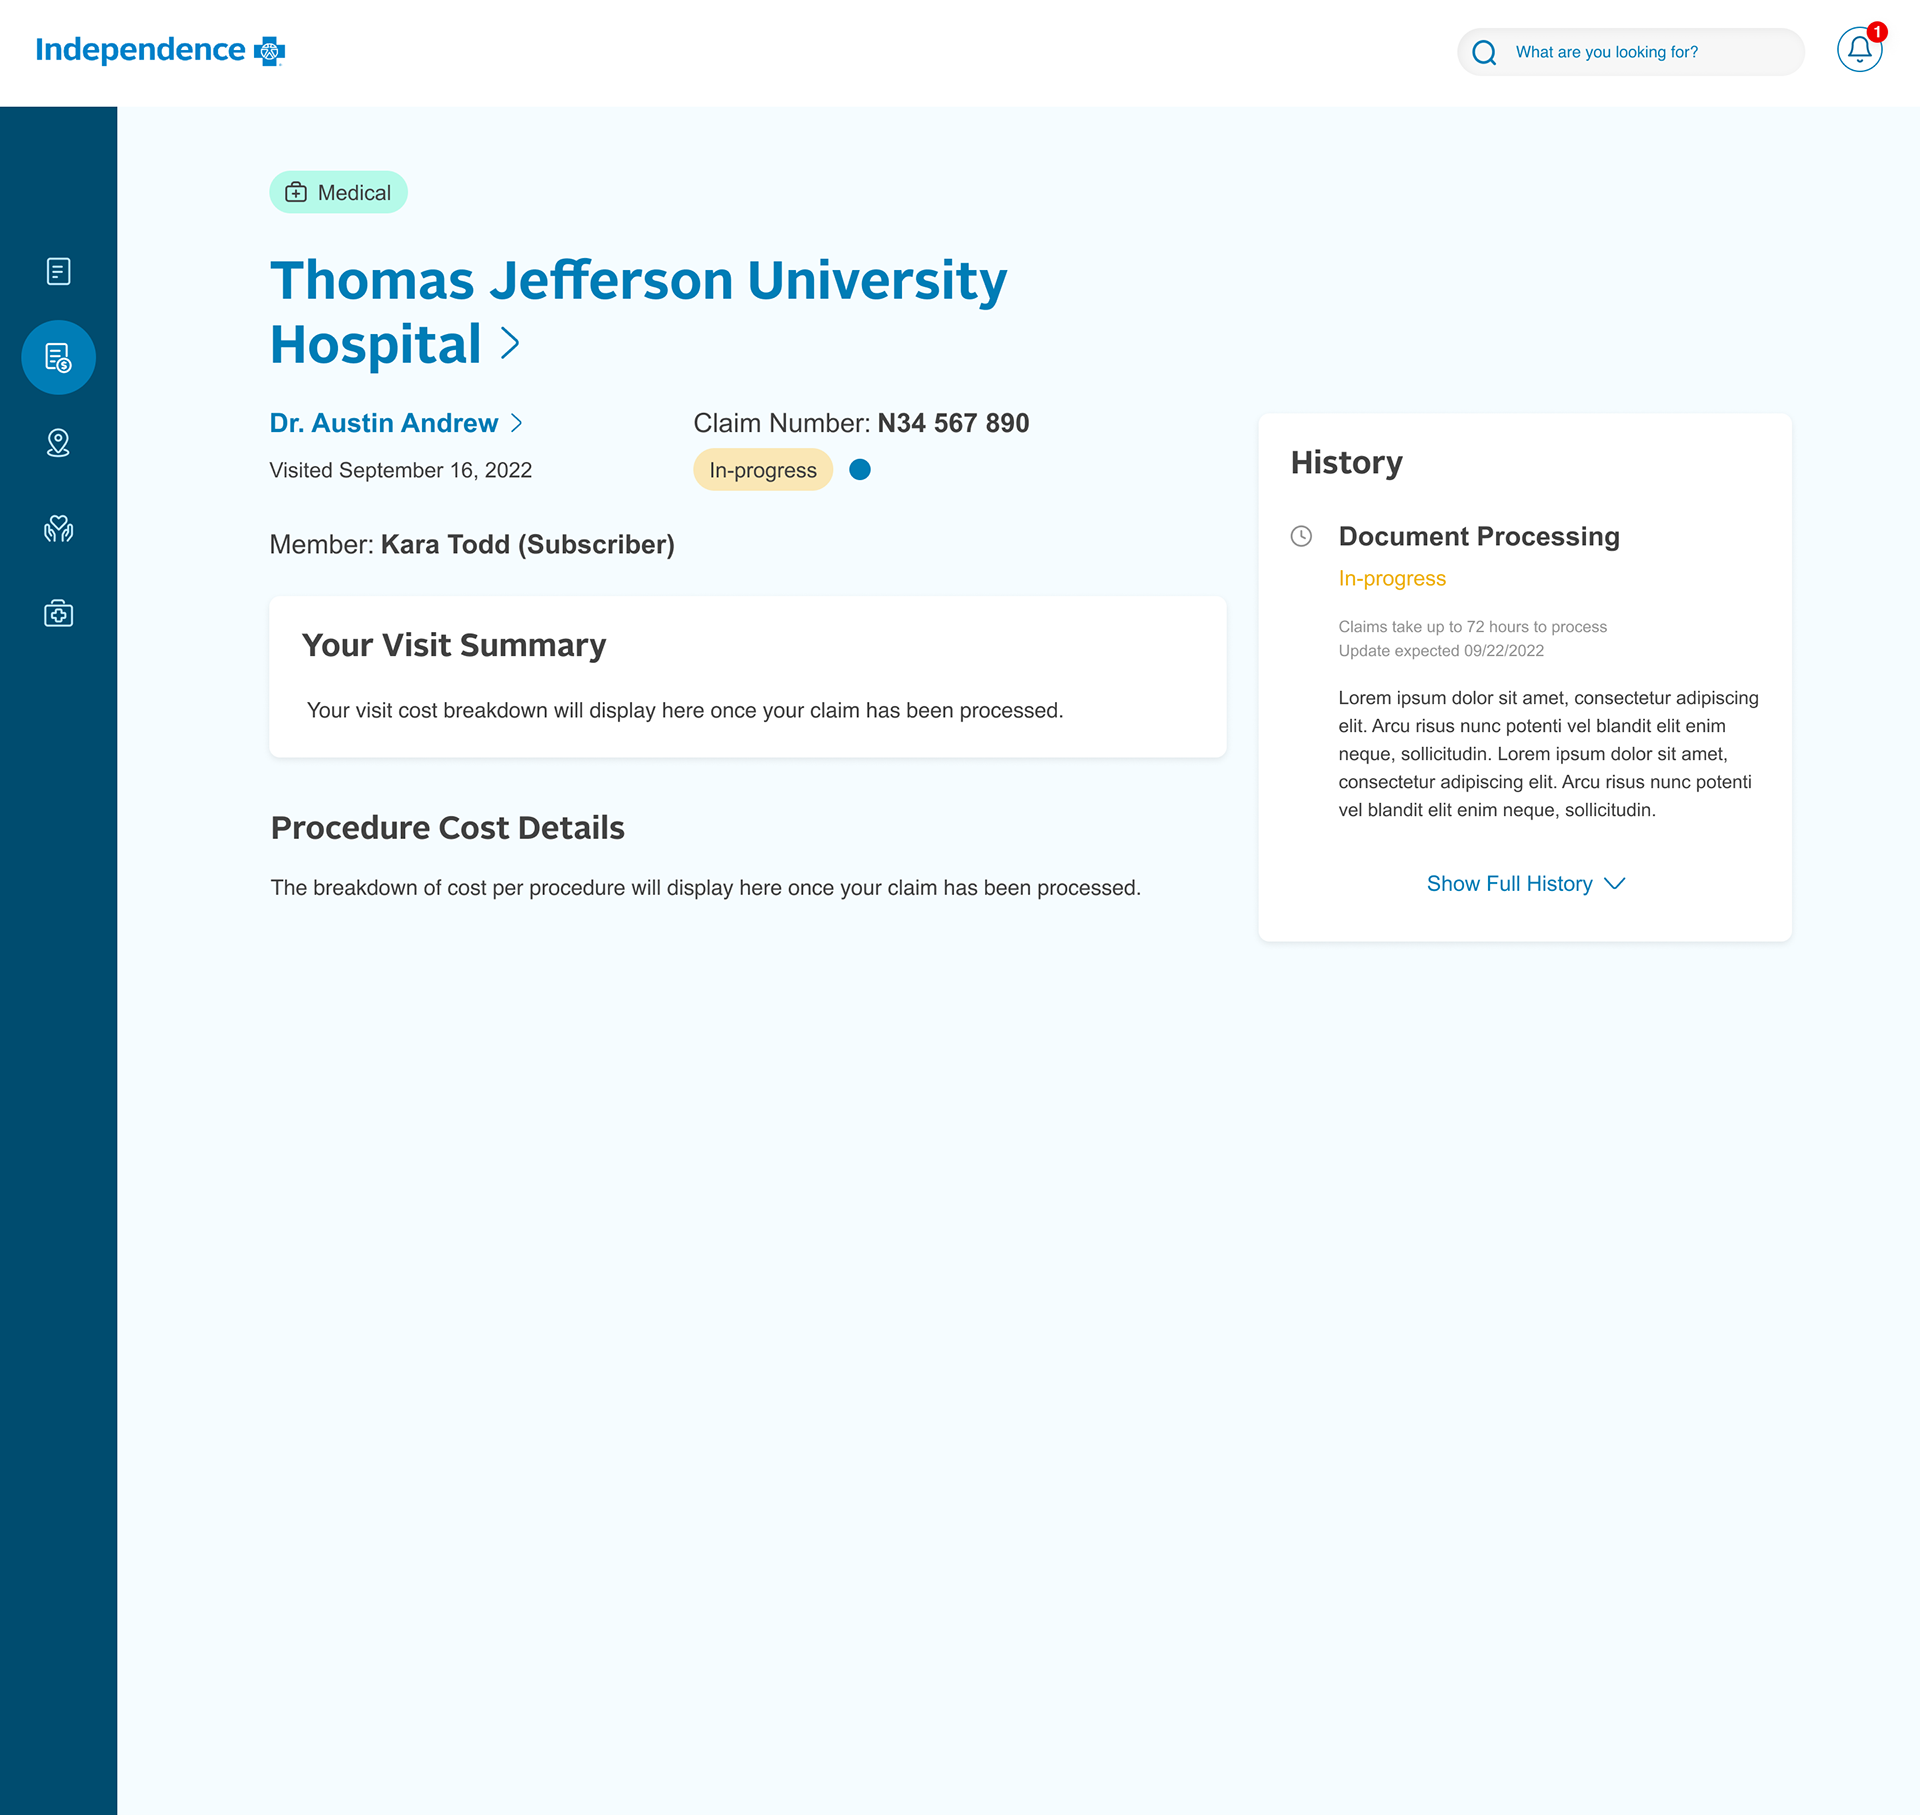The width and height of the screenshot is (1920, 1815).
Task: Click orange In-progress status in History
Action: pos(1392,579)
